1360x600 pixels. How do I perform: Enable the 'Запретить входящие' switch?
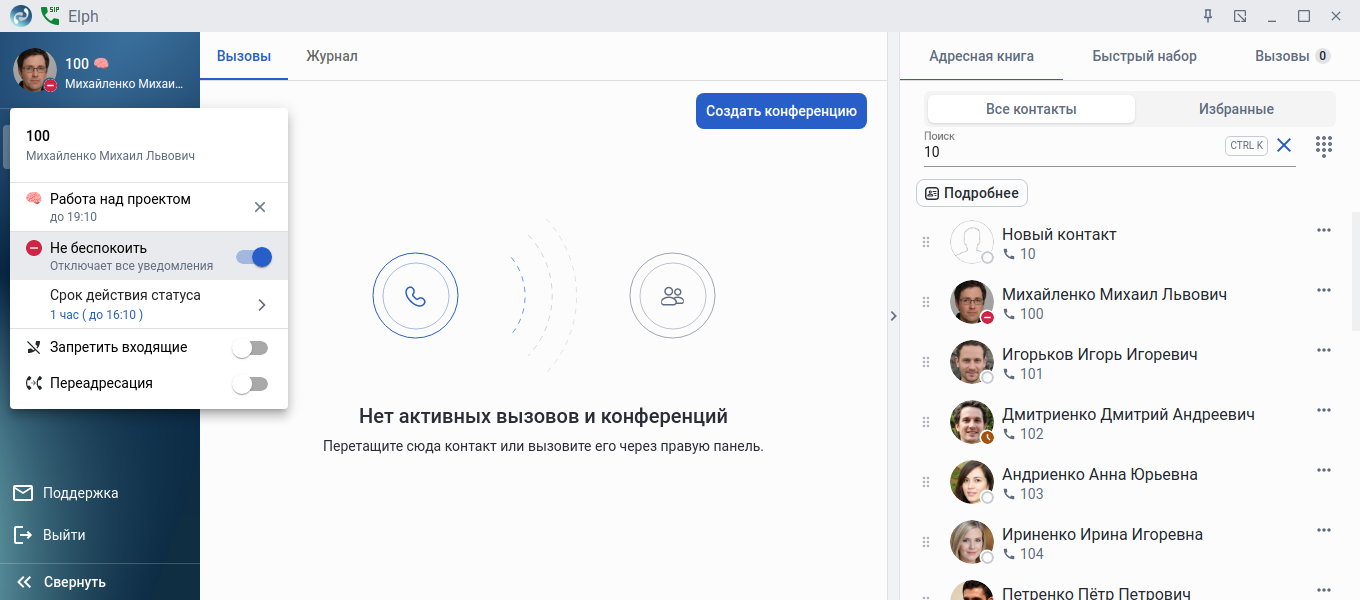[x=250, y=348]
